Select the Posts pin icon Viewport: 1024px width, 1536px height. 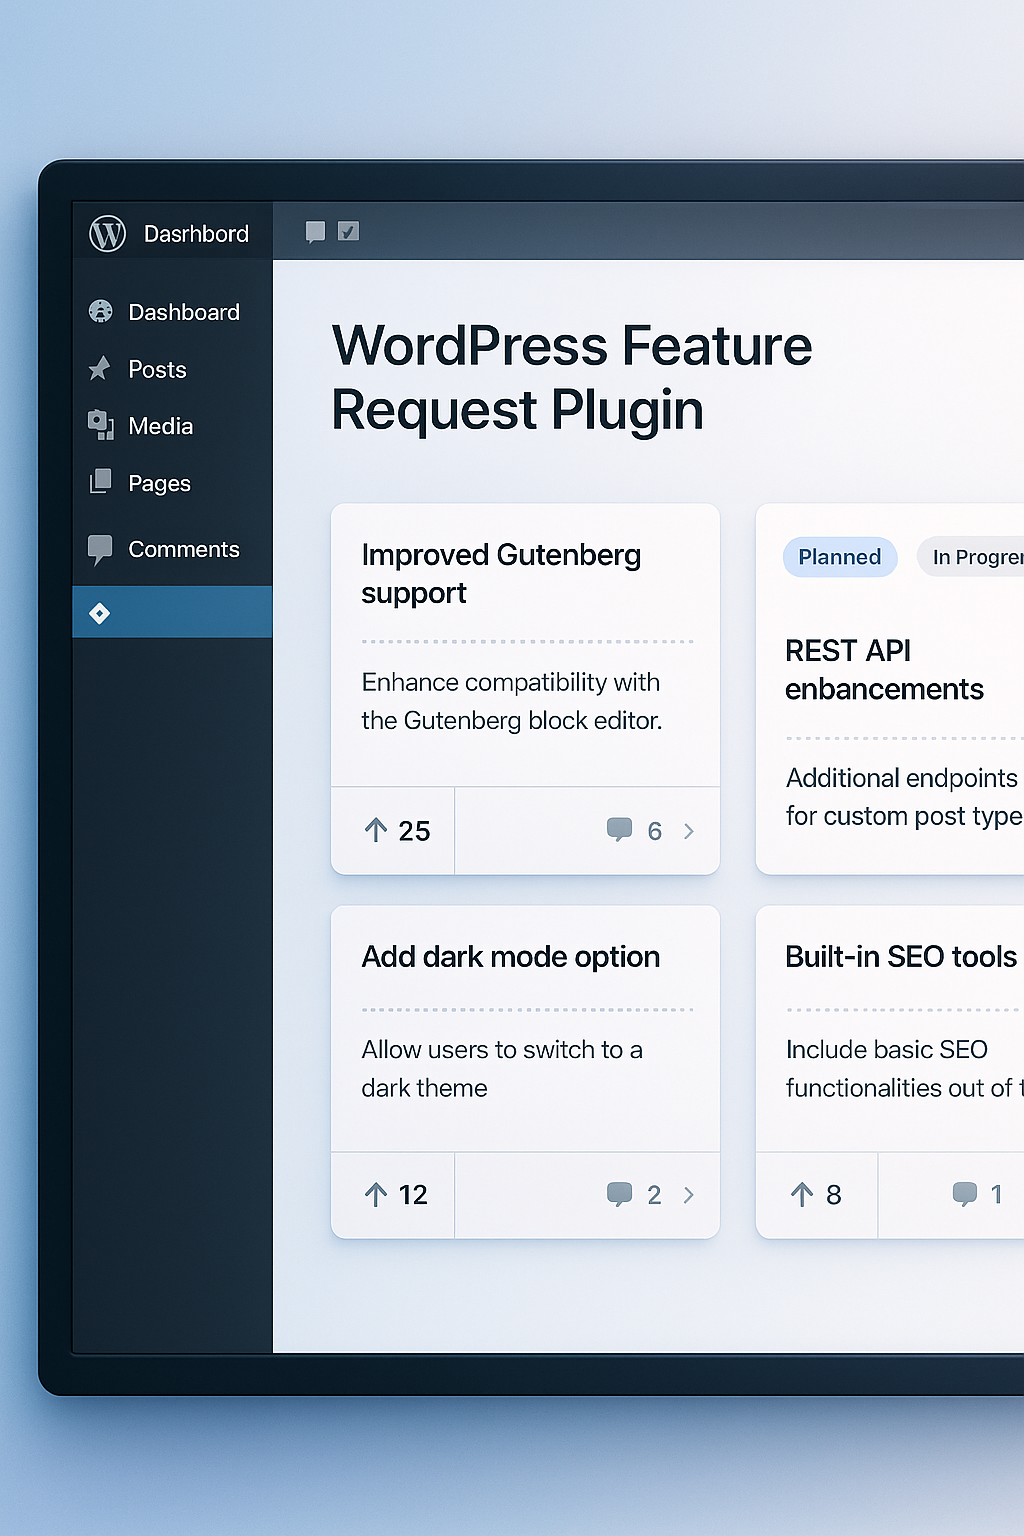point(99,369)
